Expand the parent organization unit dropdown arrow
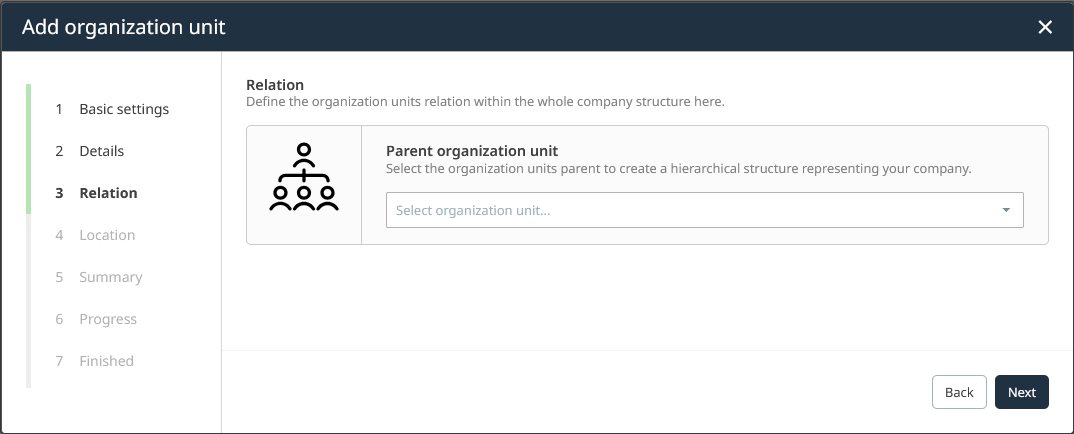The height and width of the screenshot is (434, 1074). [x=1005, y=210]
